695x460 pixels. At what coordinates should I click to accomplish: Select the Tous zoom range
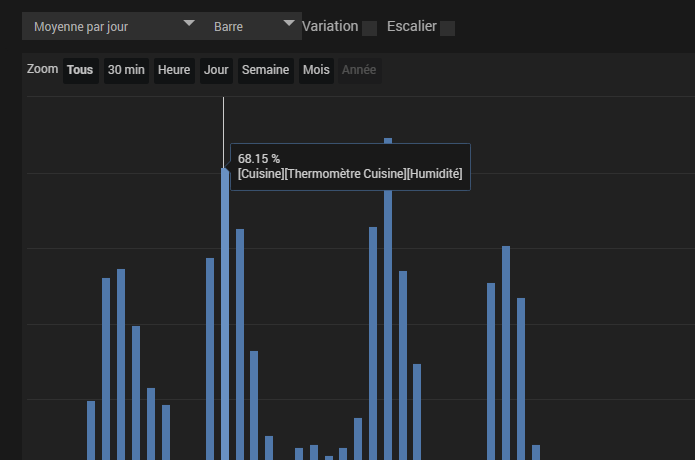pos(80,70)
